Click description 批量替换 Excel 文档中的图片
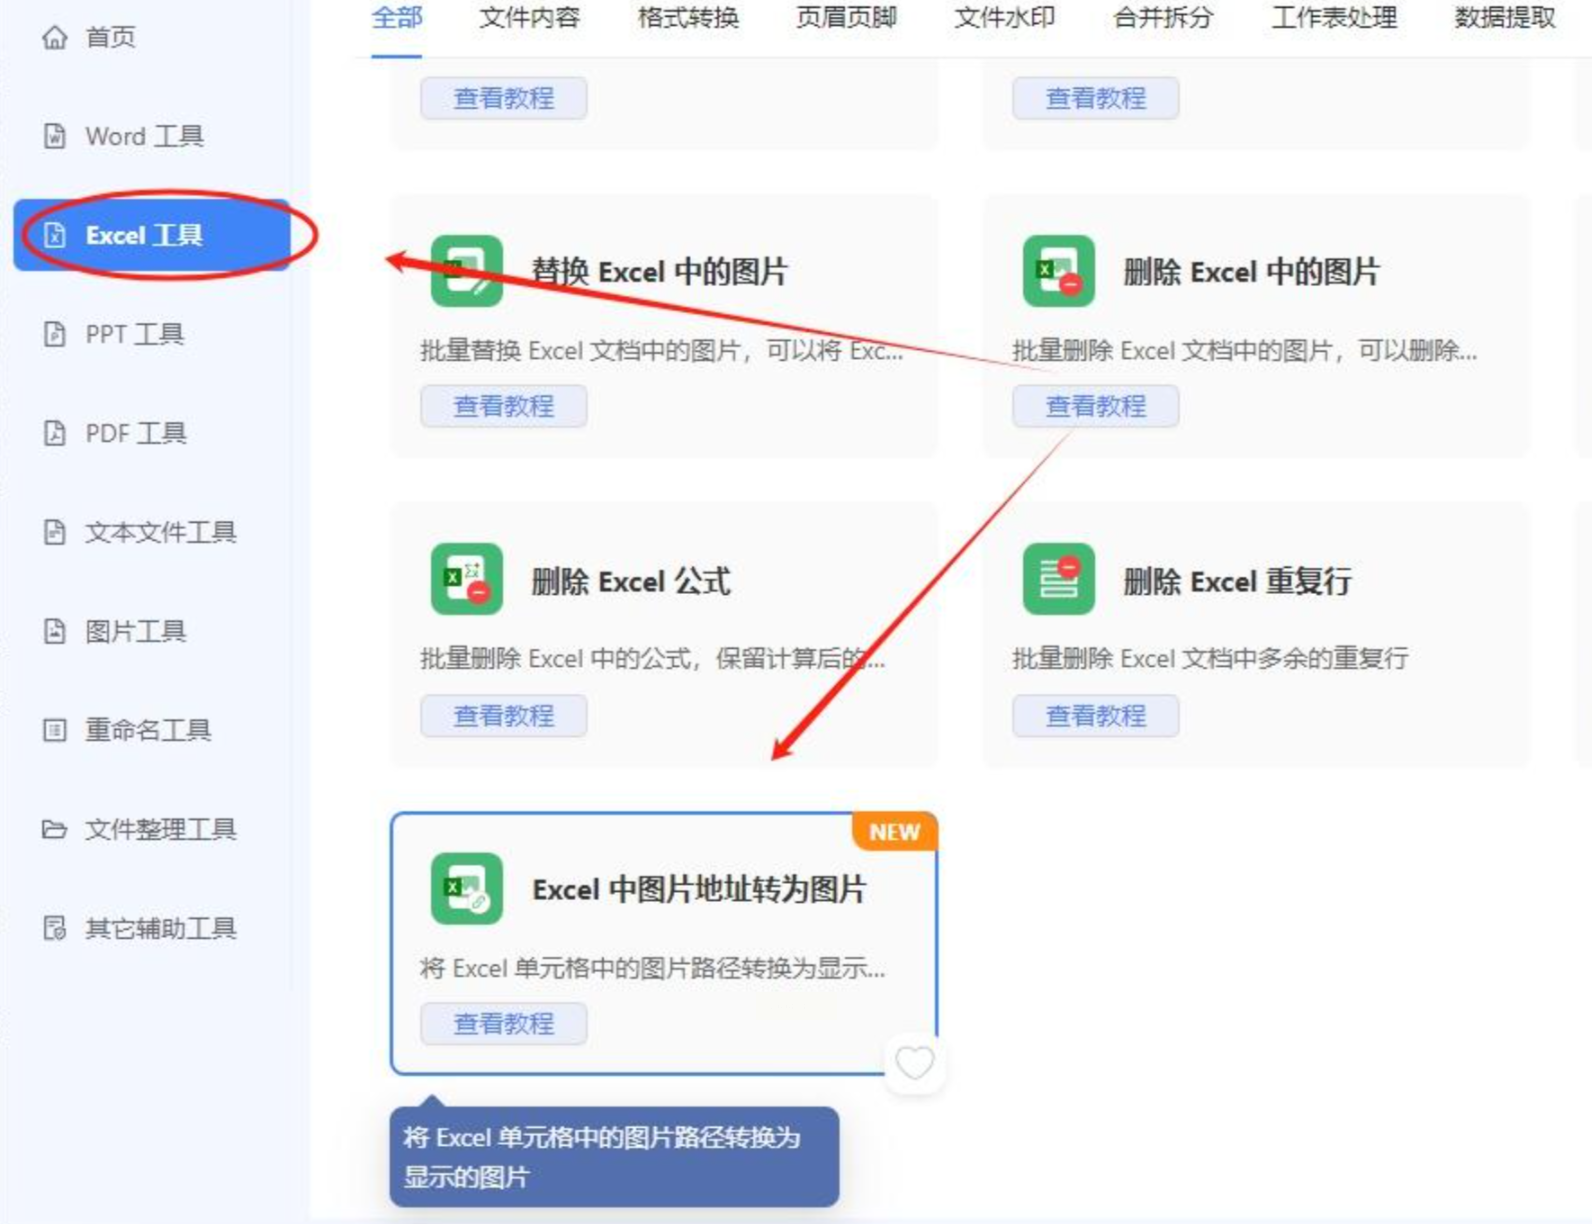 tap(662, 351)
